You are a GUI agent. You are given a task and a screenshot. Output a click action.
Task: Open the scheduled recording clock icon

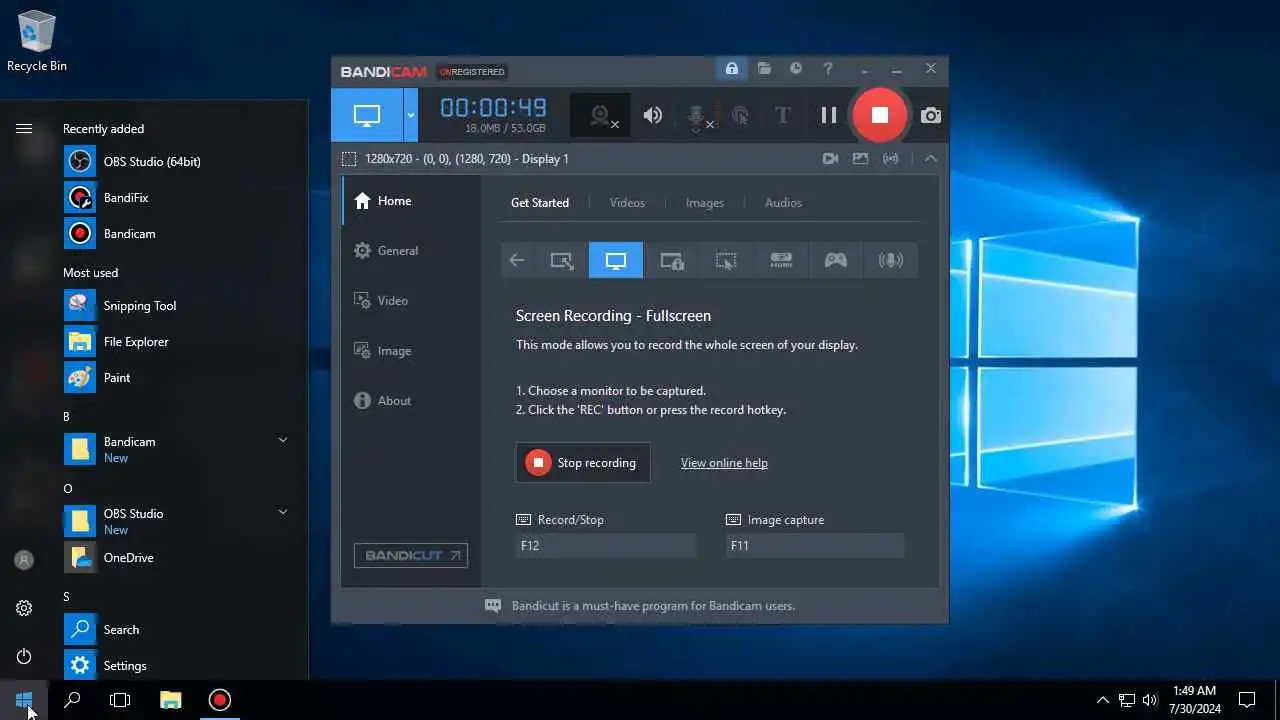click(x=796, y=69)
